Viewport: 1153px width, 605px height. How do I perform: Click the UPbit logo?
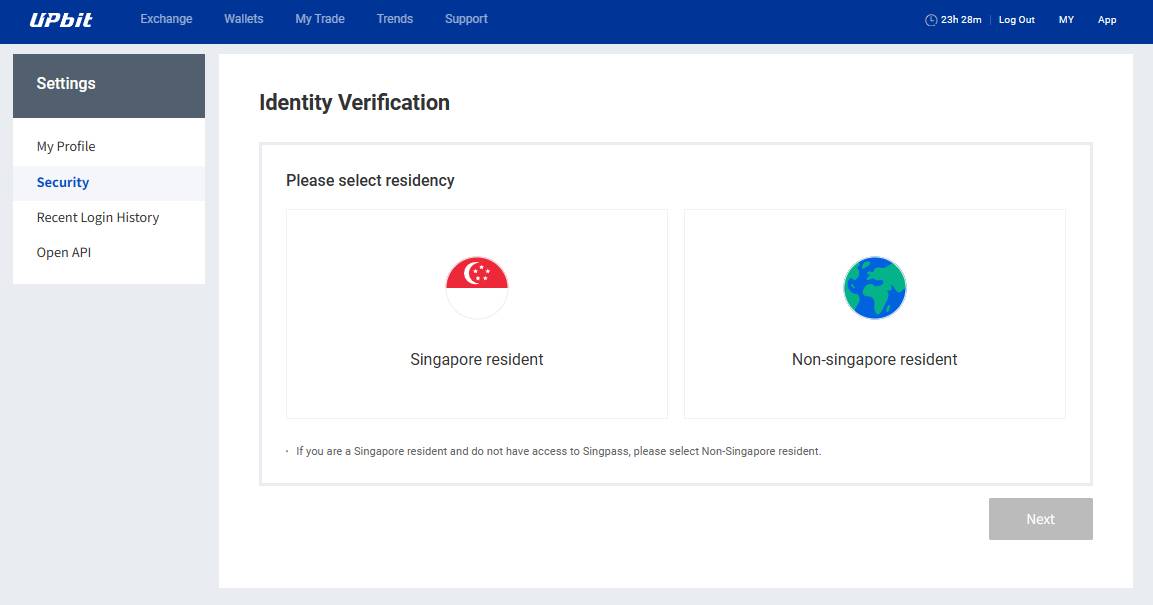click(x=61, y=20)
